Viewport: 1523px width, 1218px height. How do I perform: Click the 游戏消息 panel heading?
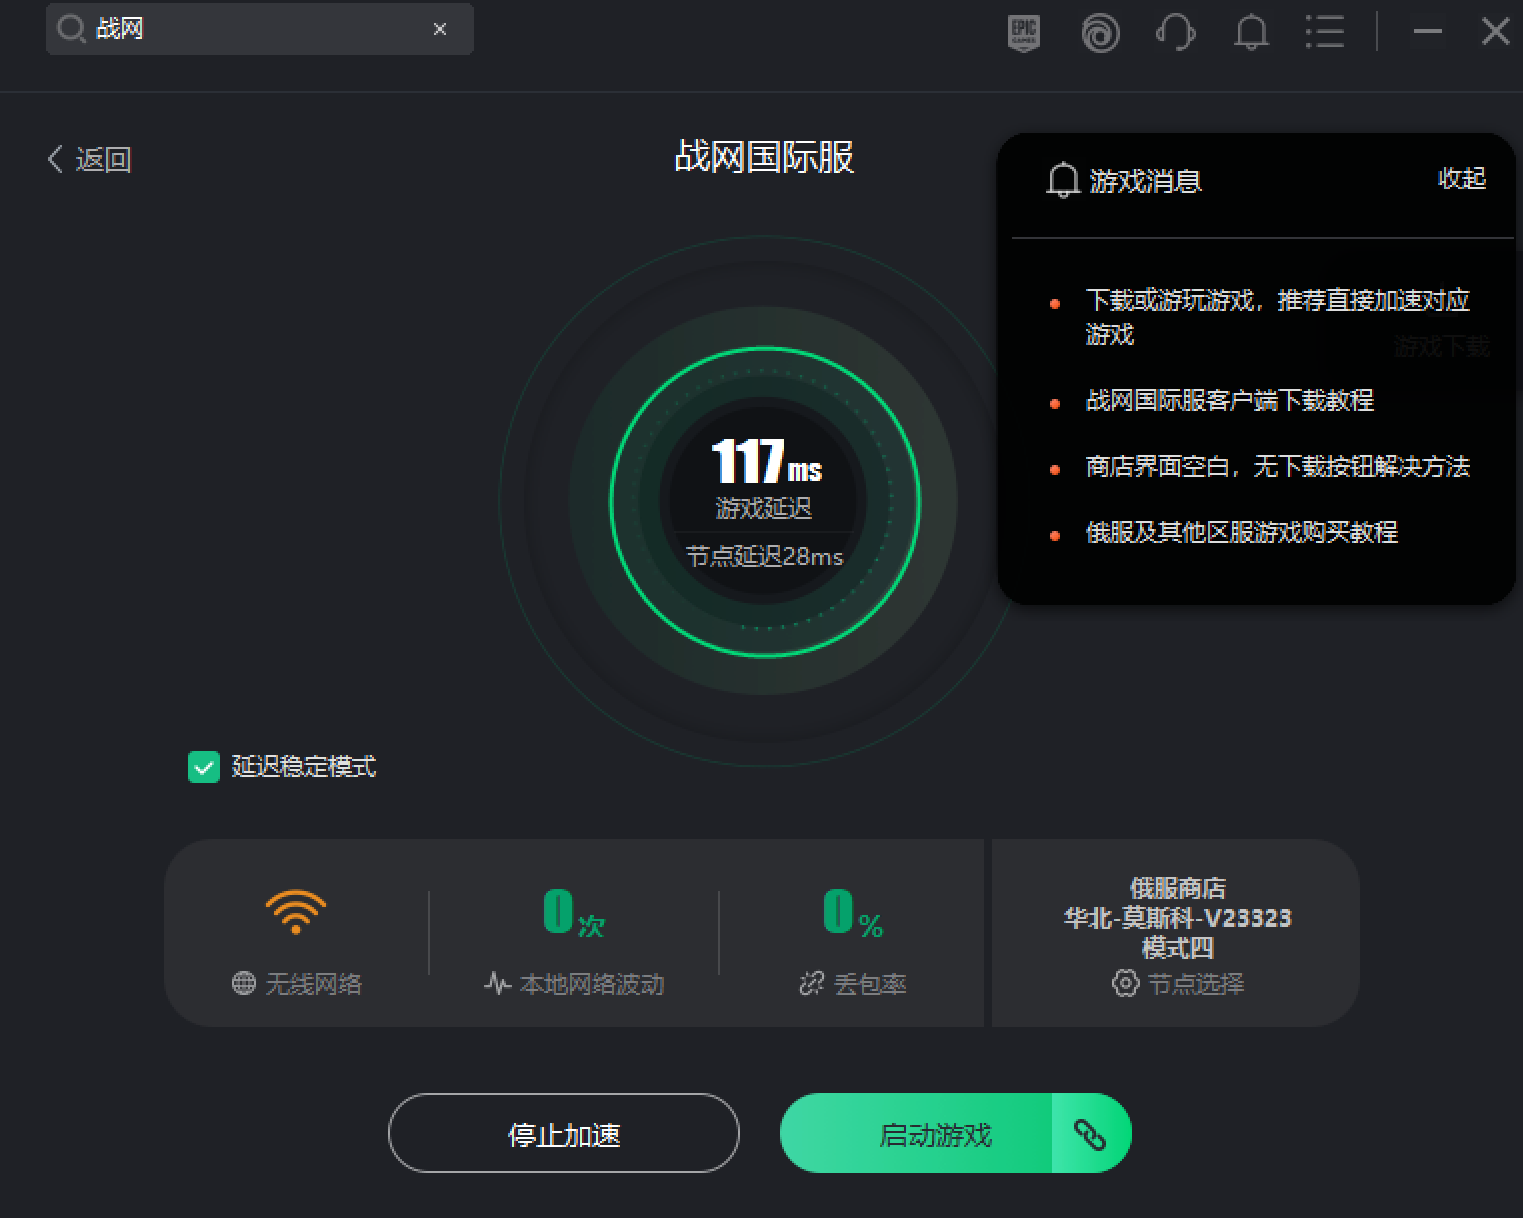click(x=1145, y=181)
